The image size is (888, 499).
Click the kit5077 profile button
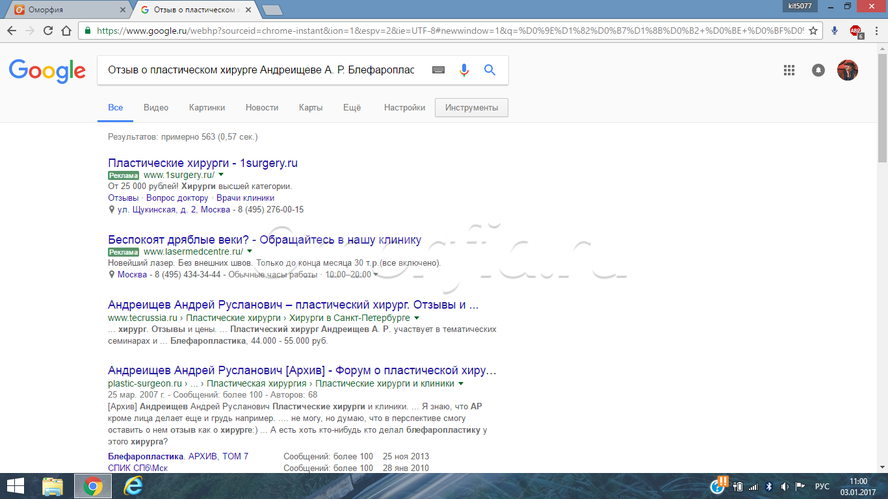point(800,6)
